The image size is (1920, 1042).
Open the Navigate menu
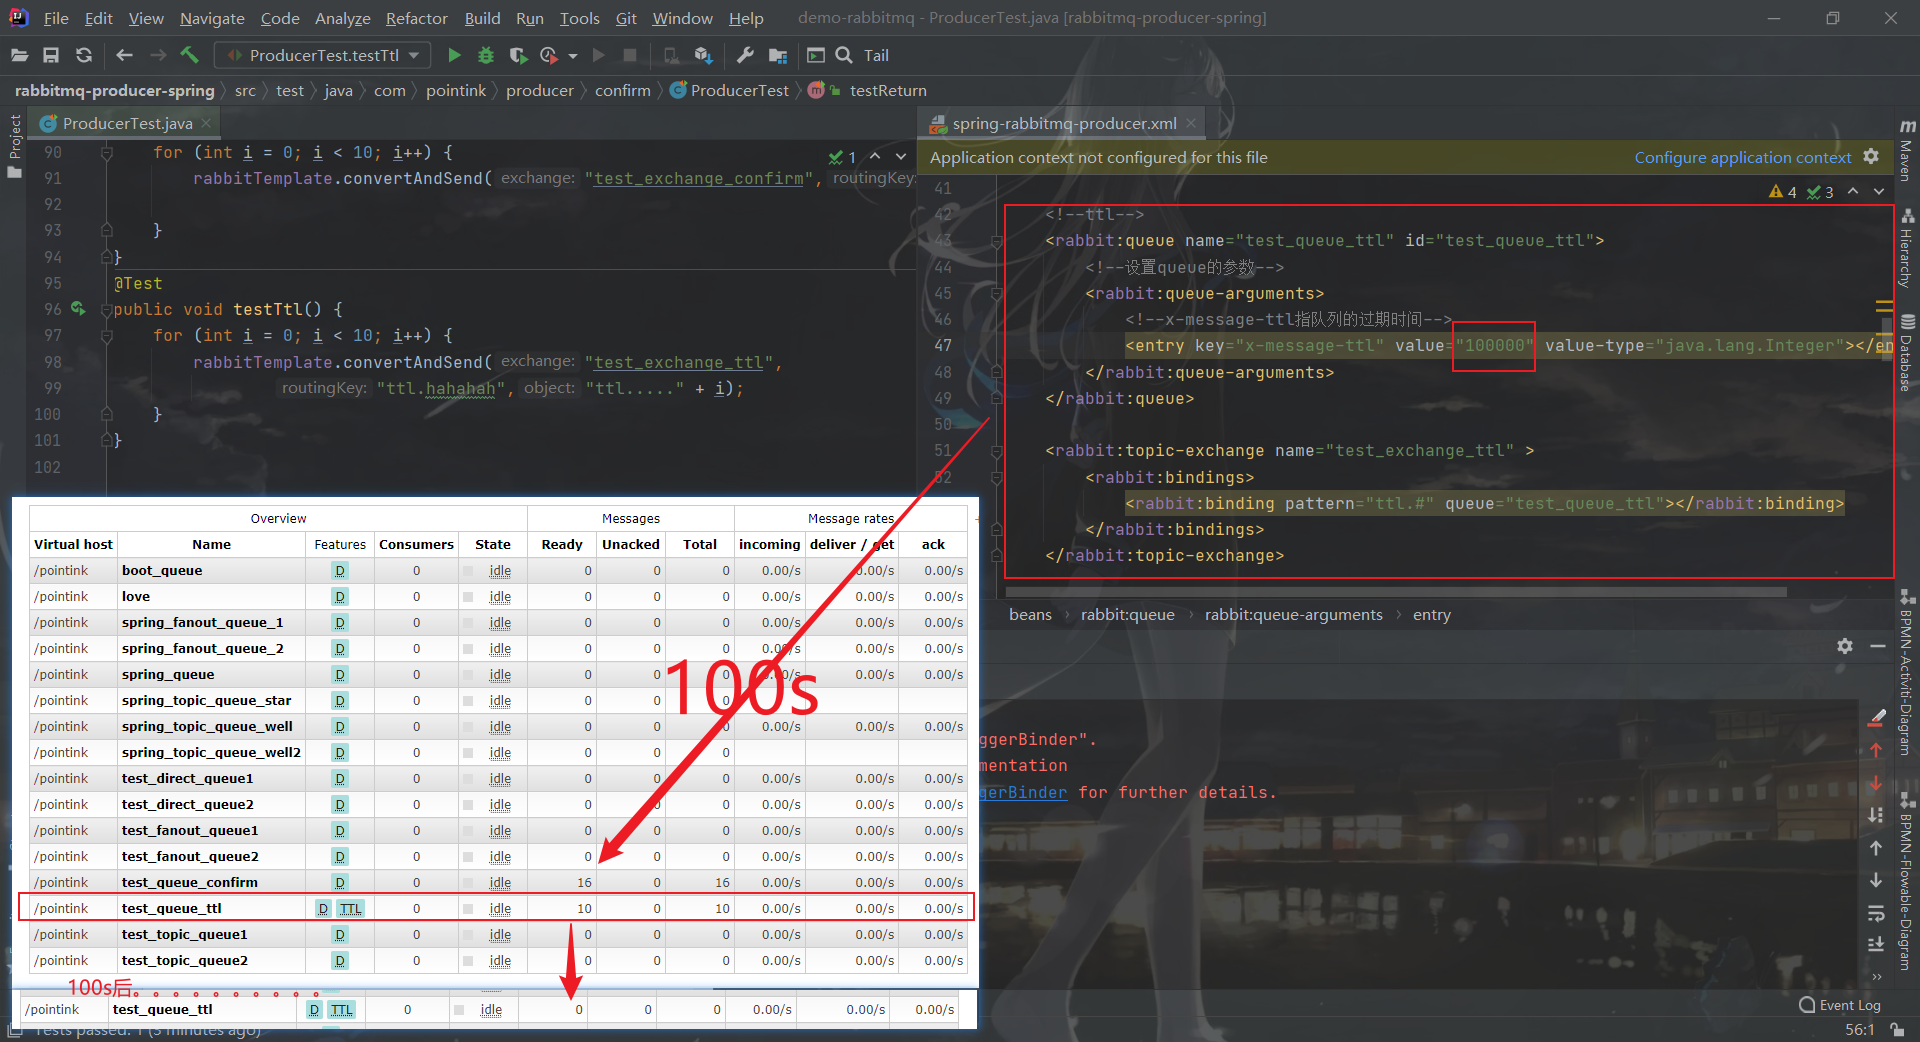pyautogui.click(x=212, y=18)
